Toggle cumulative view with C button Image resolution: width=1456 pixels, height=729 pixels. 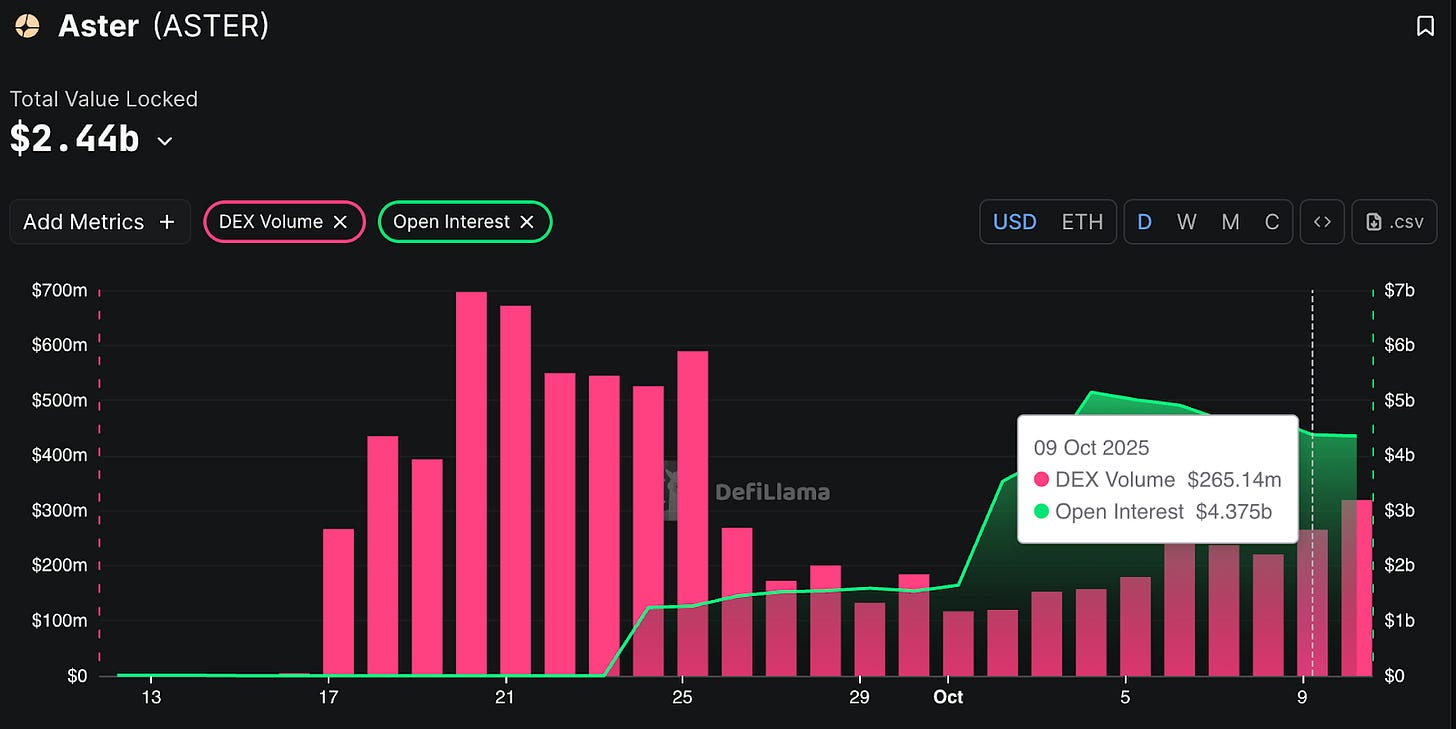[x=1272, y=222]
